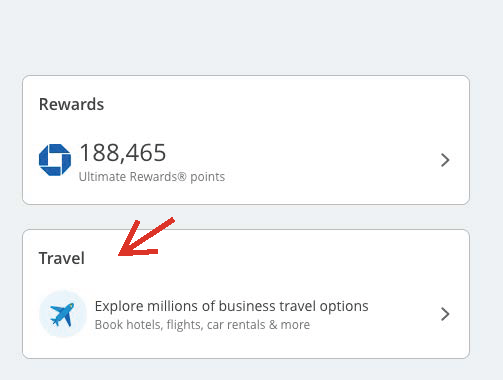Click the light blue circle behind airplane
This screenshot has height=380, width=503.
[x=63, y=314]
